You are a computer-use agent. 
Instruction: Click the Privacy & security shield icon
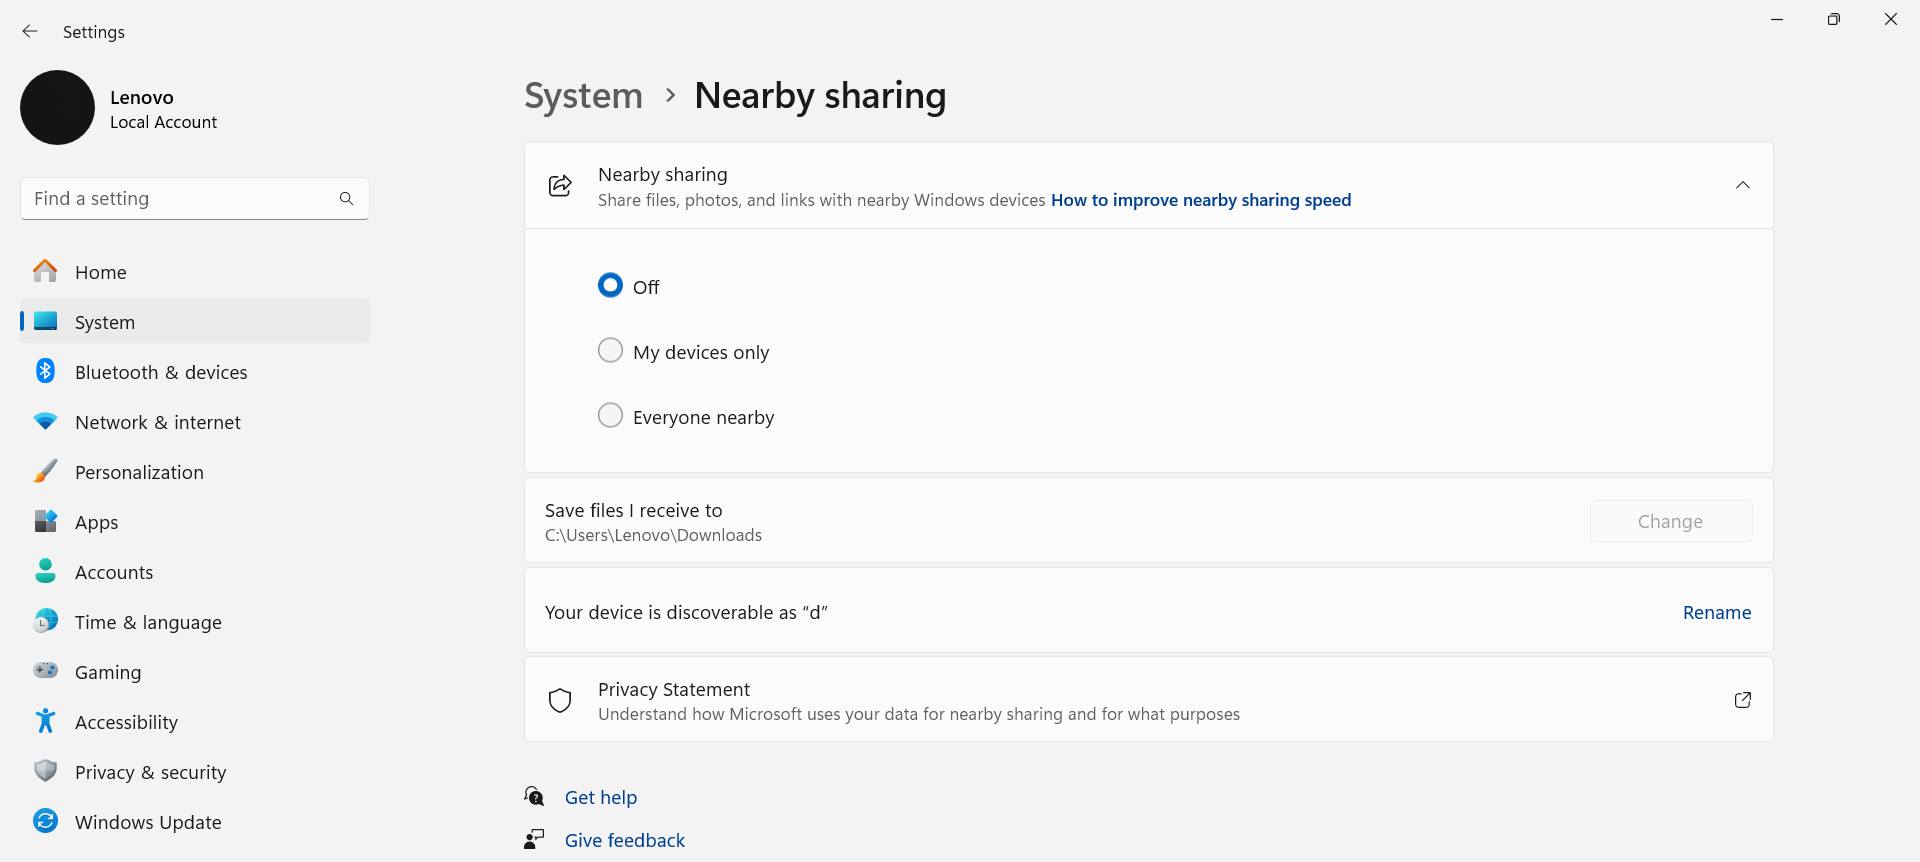pos(45,771)
